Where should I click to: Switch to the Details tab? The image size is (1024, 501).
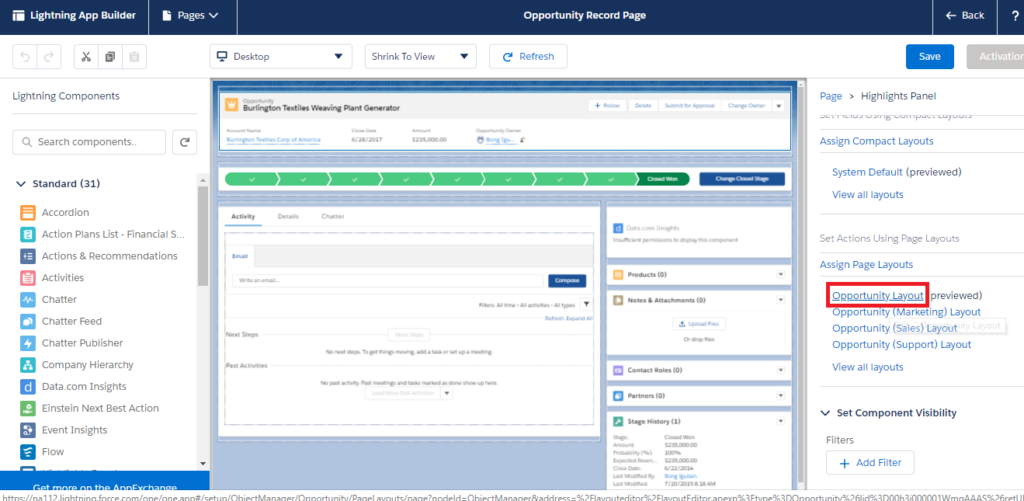click(x=288, y=216)
